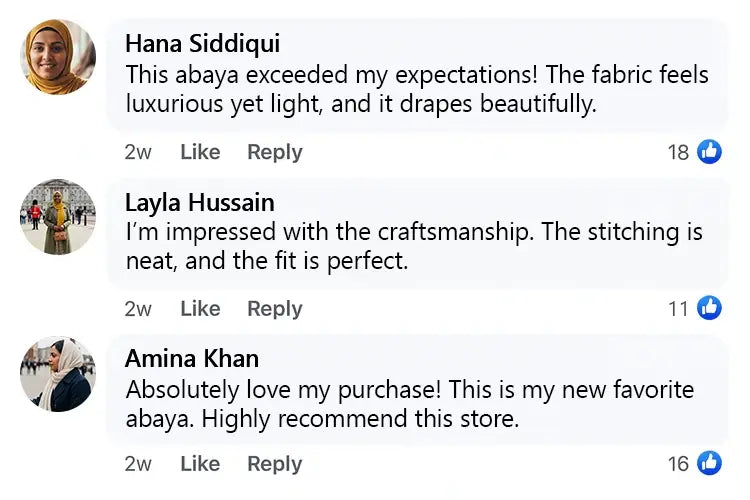The width and height of the screenshot is (750, 500).
Task: Click the 2w timestamp under Amina's comment
Action: (138, 464)
